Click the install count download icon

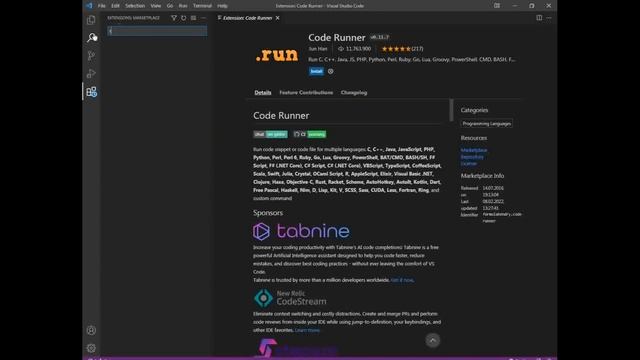[341, 49]
